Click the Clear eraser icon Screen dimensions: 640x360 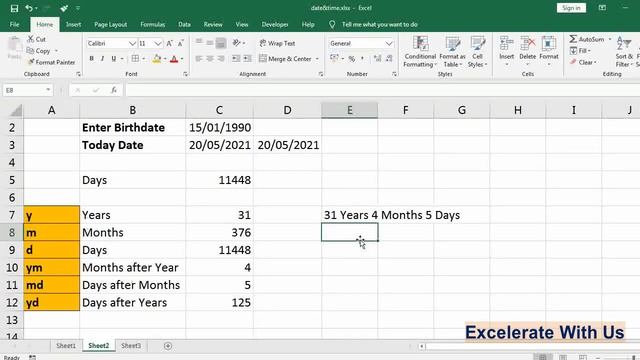click(x=573, y=62)
